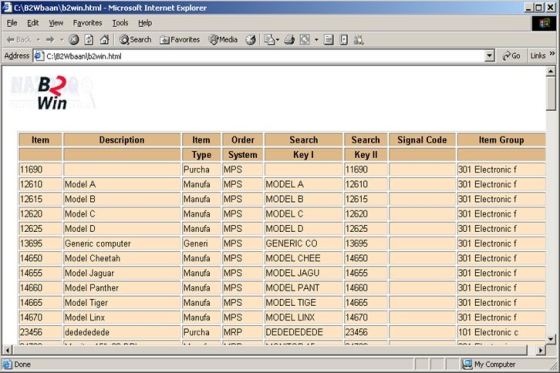
Task: Click the Signal Code column header
Action: click(x=422, y=140)
